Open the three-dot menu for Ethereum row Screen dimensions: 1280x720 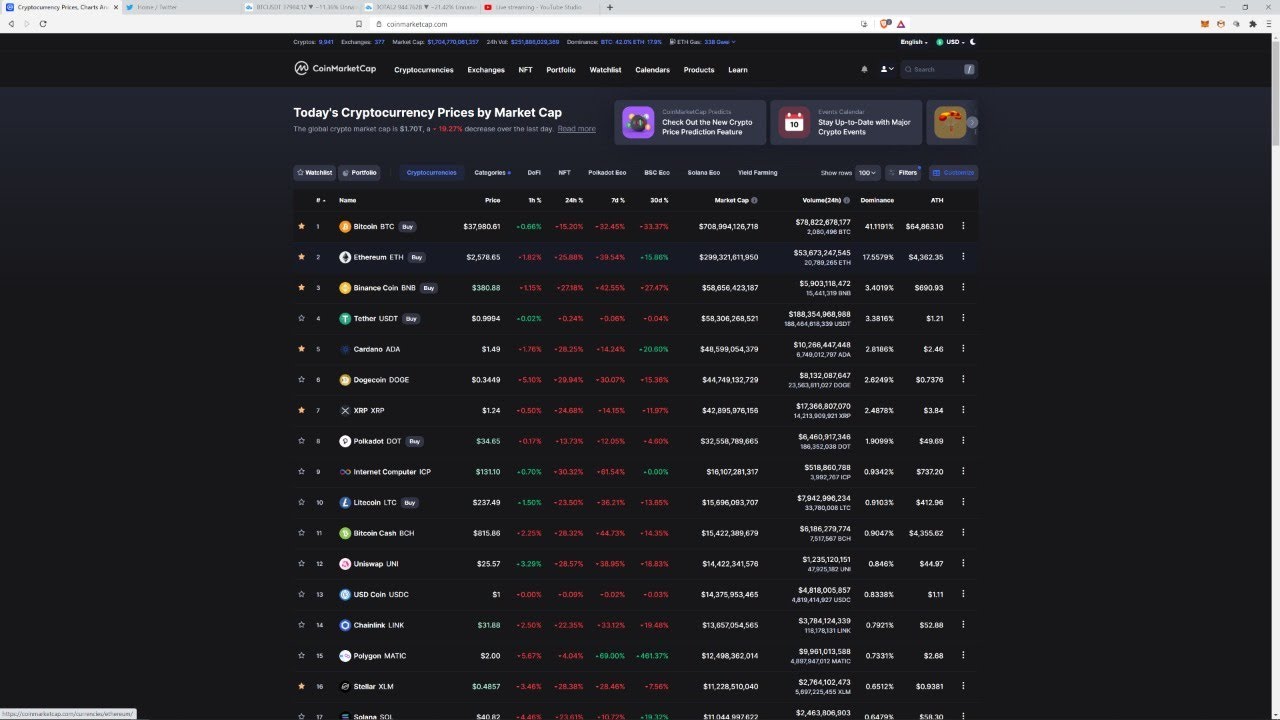963,257
